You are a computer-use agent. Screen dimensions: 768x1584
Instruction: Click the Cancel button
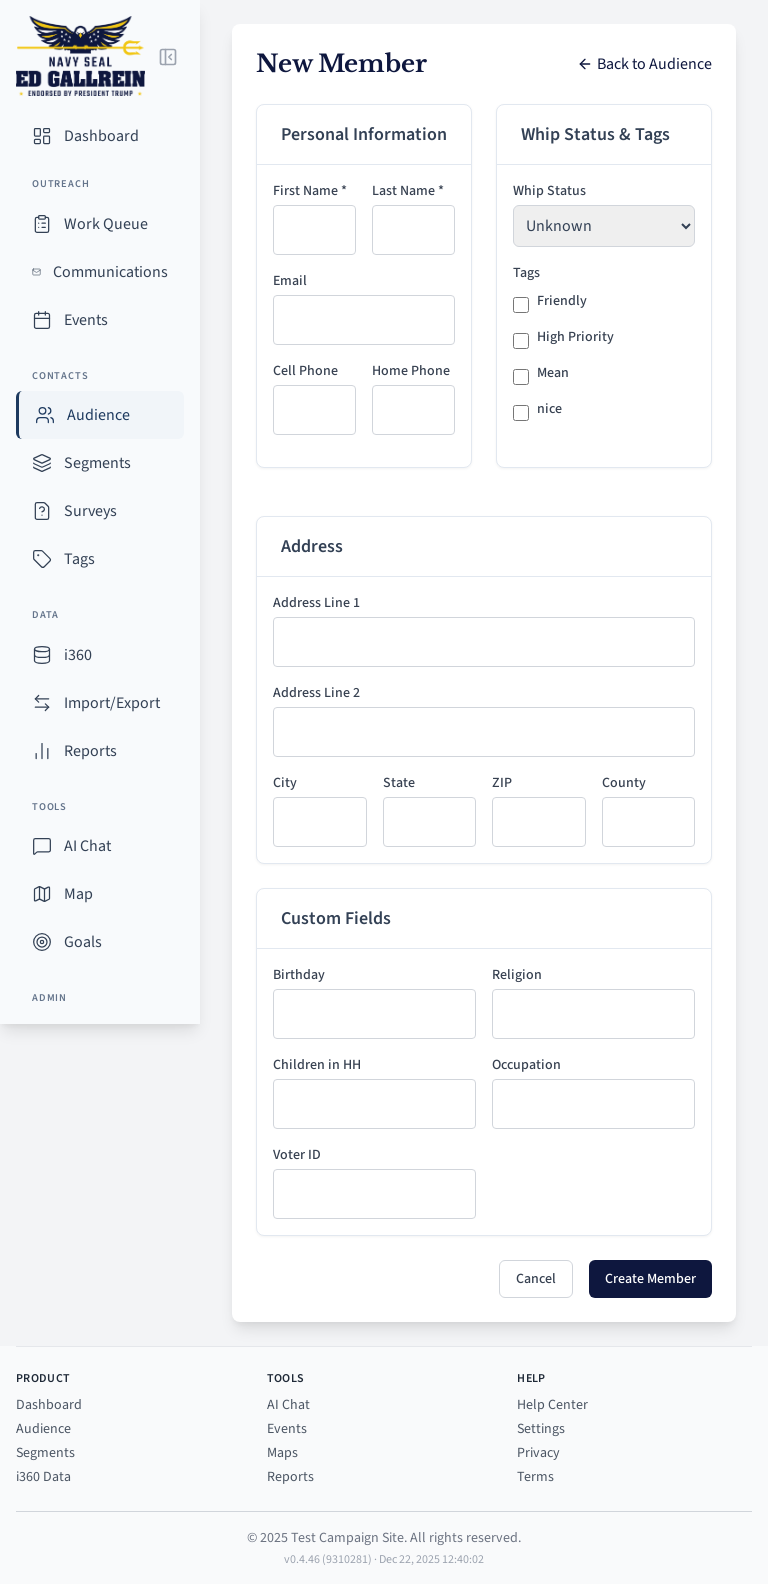[x=535, y=1279]
